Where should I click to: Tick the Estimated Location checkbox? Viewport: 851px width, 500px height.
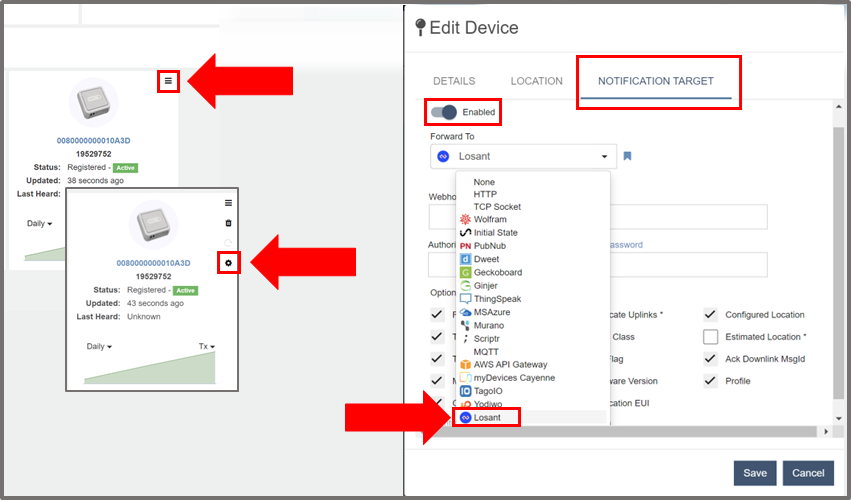710,337
